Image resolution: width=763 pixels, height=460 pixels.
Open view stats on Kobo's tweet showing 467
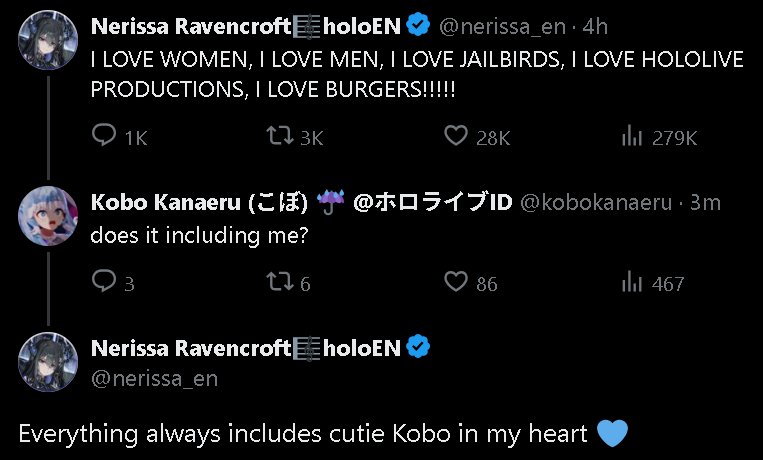pos(632,282)
